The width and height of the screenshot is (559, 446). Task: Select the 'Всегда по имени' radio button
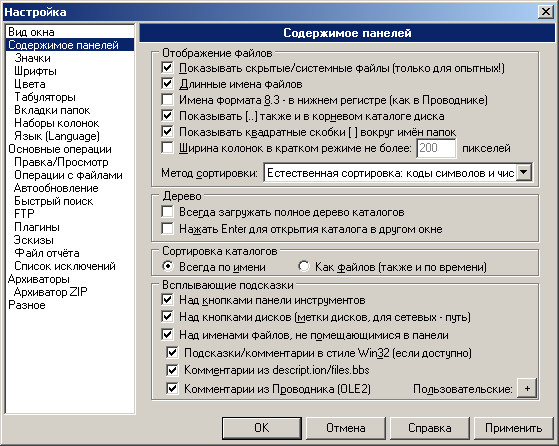167,266
